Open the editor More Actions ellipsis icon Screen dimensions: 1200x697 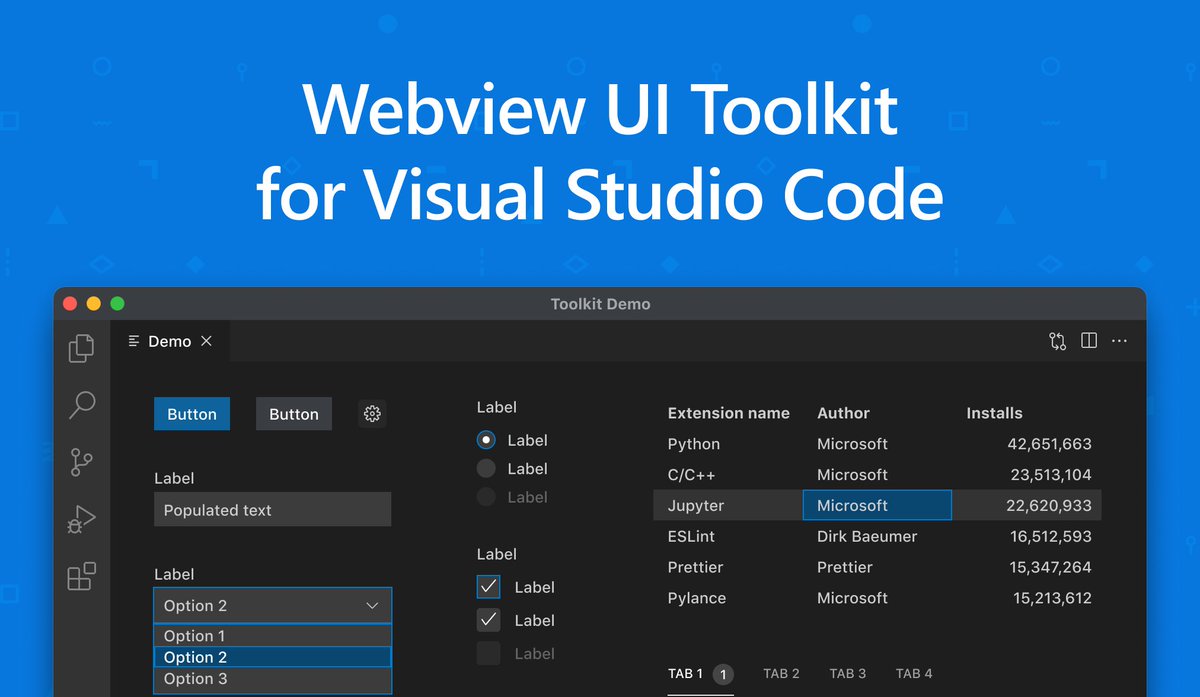[x=1119, y=341]
